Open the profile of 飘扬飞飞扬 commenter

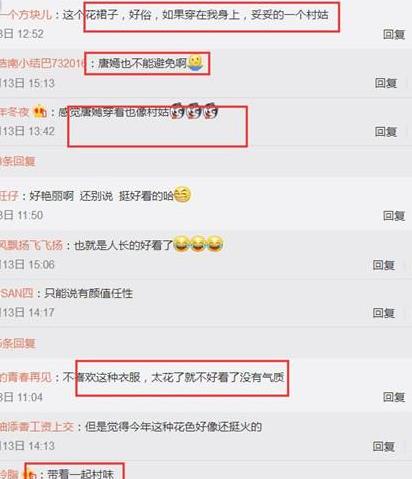31,246
